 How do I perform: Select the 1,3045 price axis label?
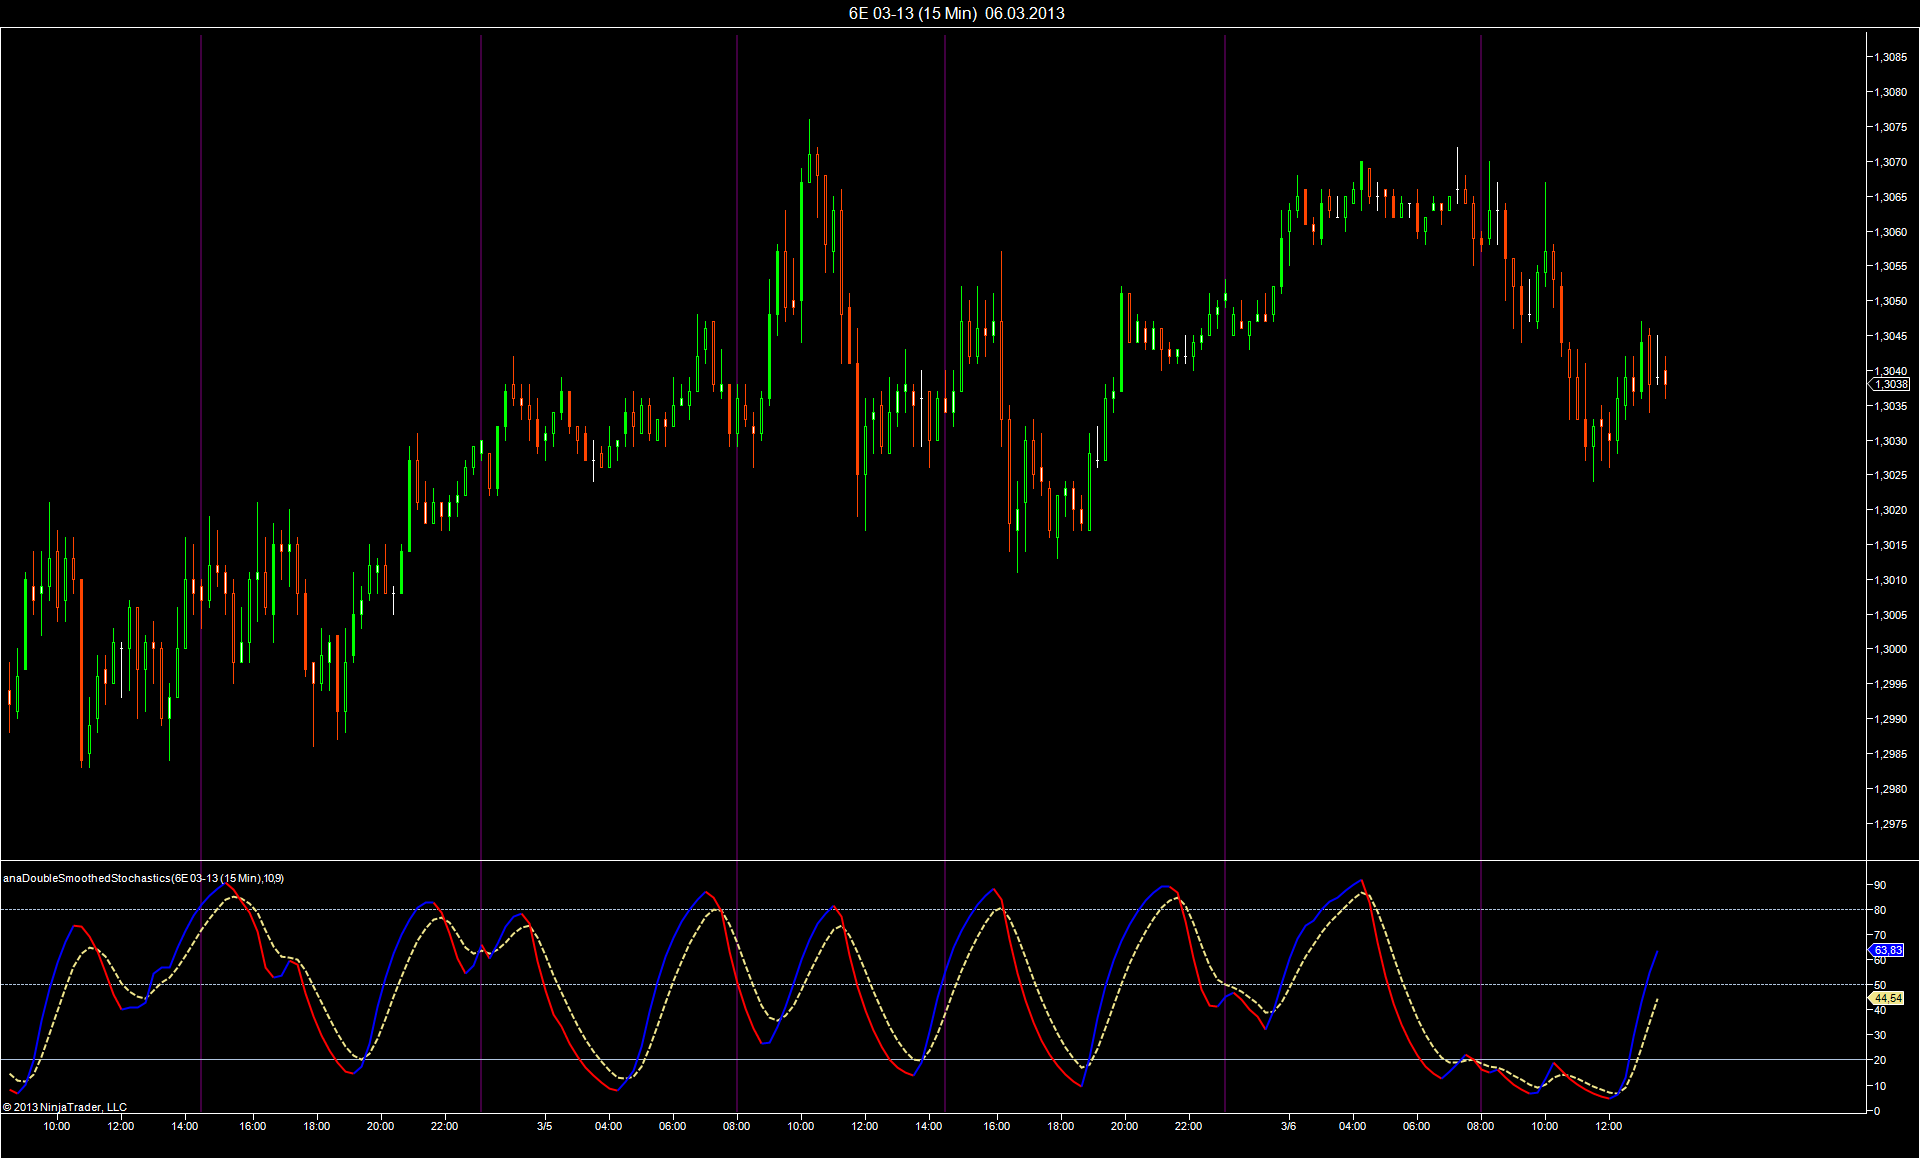pyautogui.click(x=1891, y=336)
